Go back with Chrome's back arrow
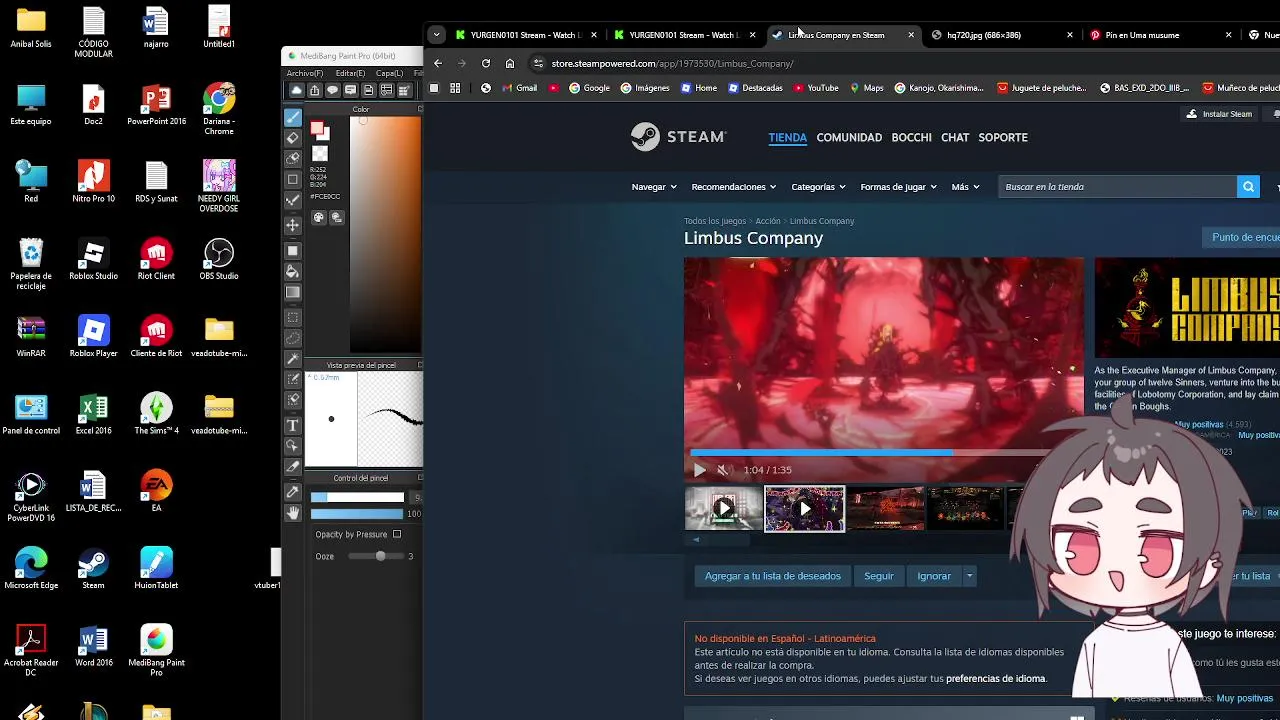 (438, 63)
